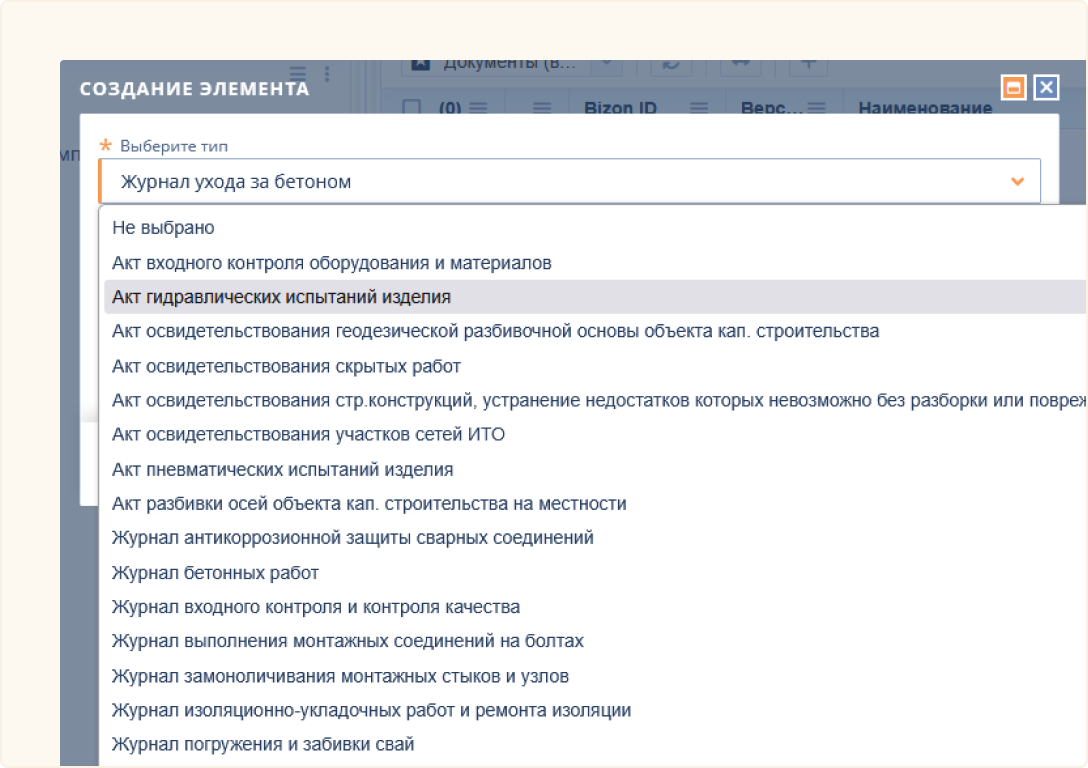
Task: Collapse the Выберите тип dropdown via its chevron
Action: [x=1018, y=182]
